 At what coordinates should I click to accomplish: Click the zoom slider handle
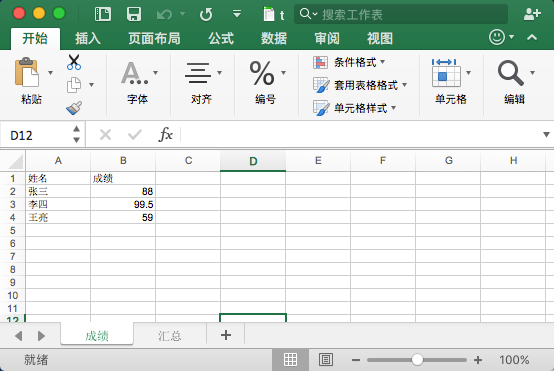click(x=417, y=360)
